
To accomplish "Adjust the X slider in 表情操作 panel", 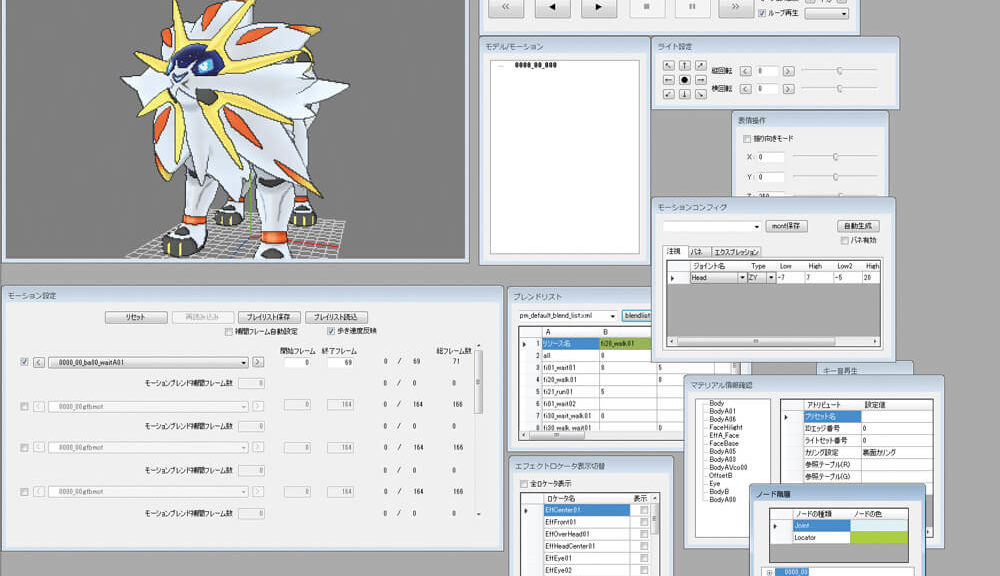I will point(835,156).
